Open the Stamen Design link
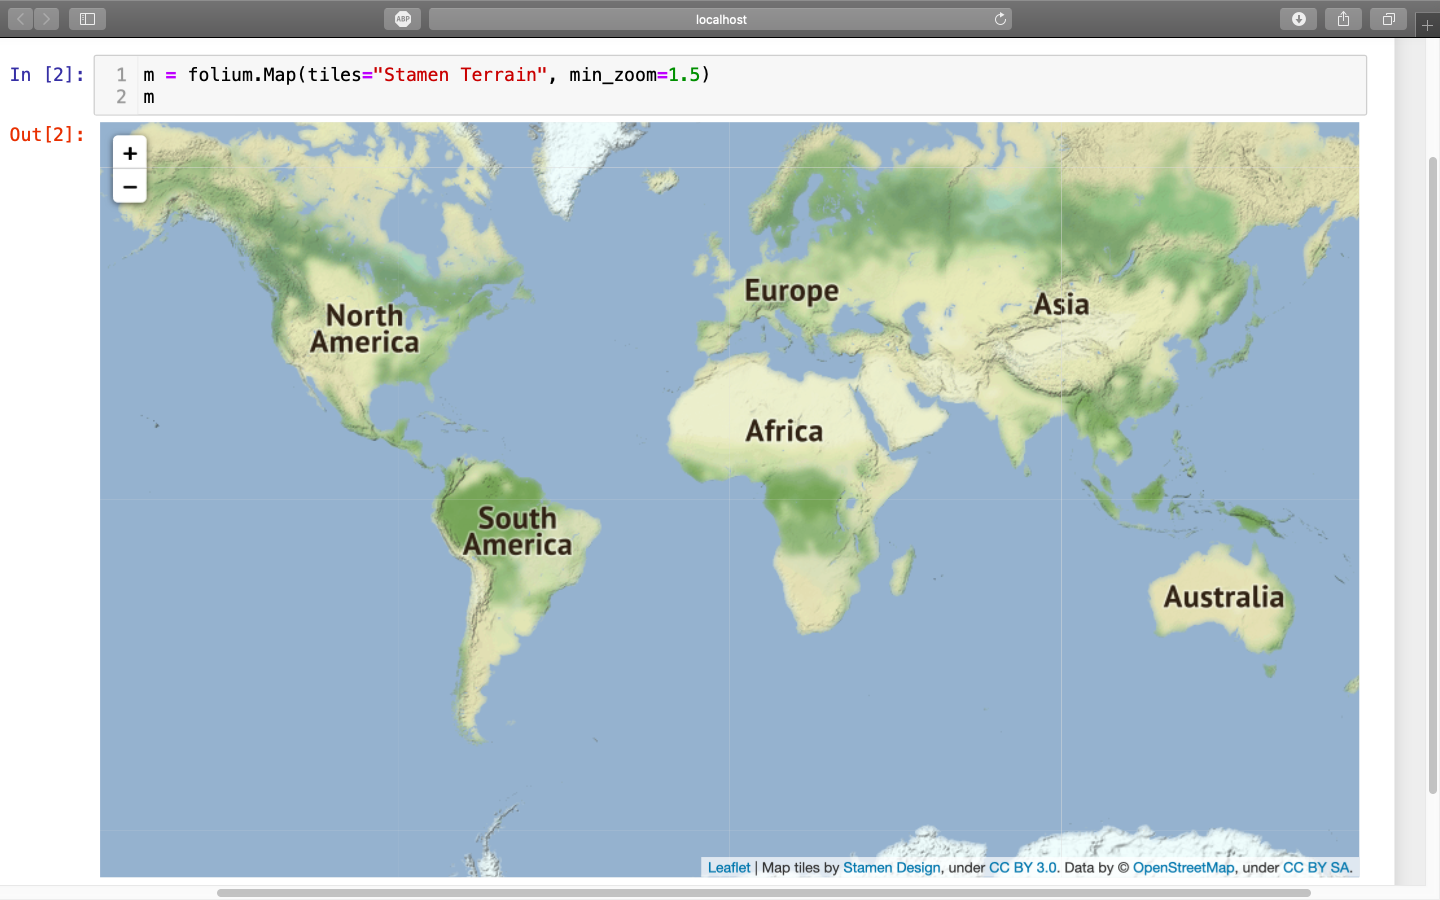 tap(892, 868)
